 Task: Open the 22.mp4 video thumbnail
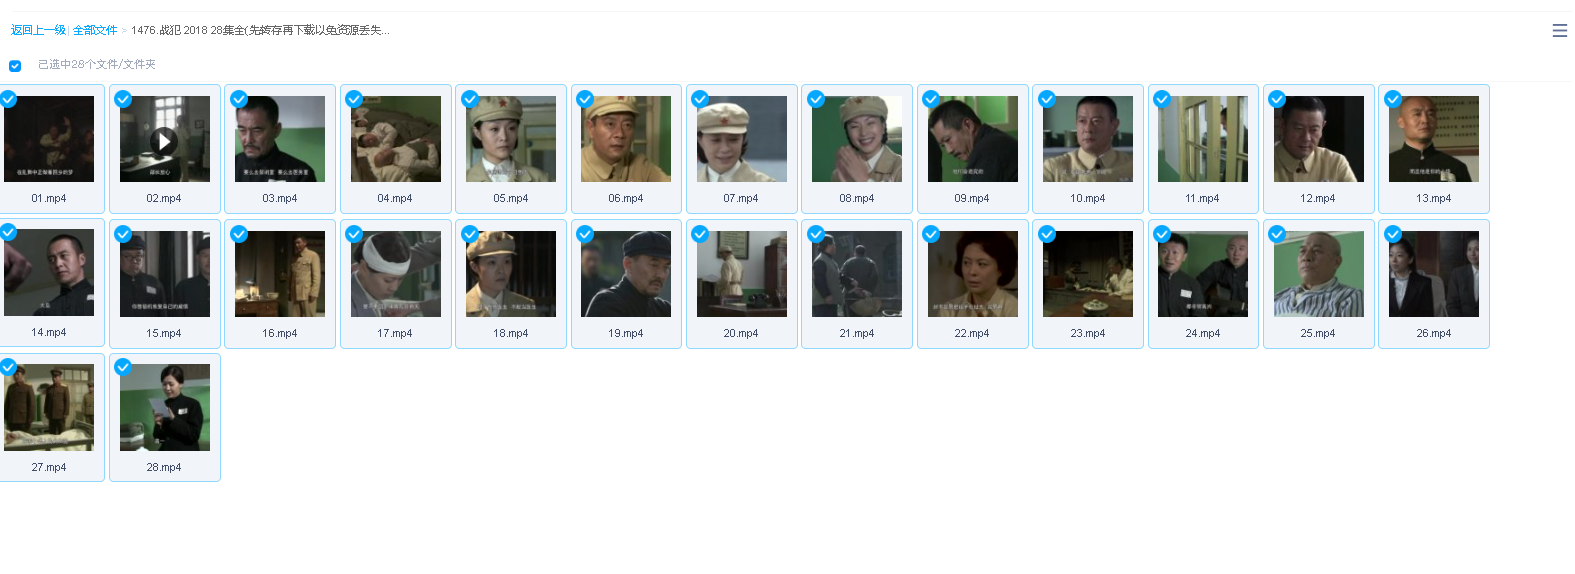(973, 274)
